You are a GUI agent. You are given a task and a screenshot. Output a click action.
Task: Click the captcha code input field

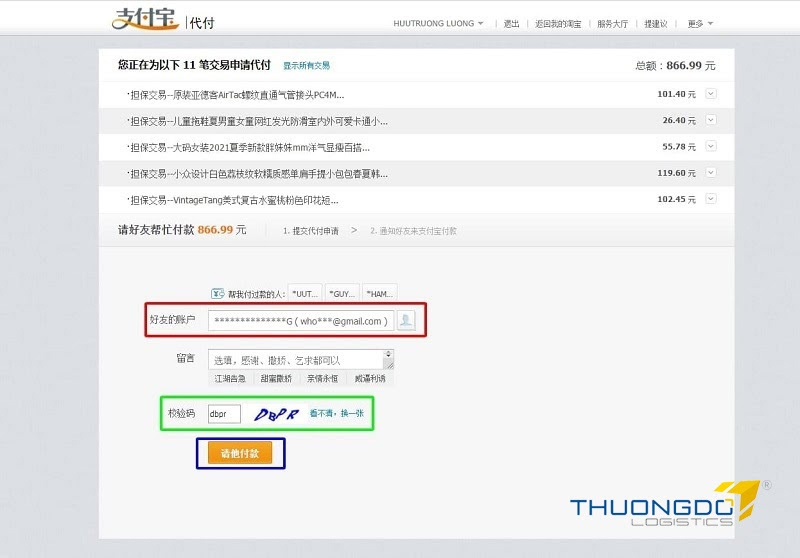click(x=224, y=414)
